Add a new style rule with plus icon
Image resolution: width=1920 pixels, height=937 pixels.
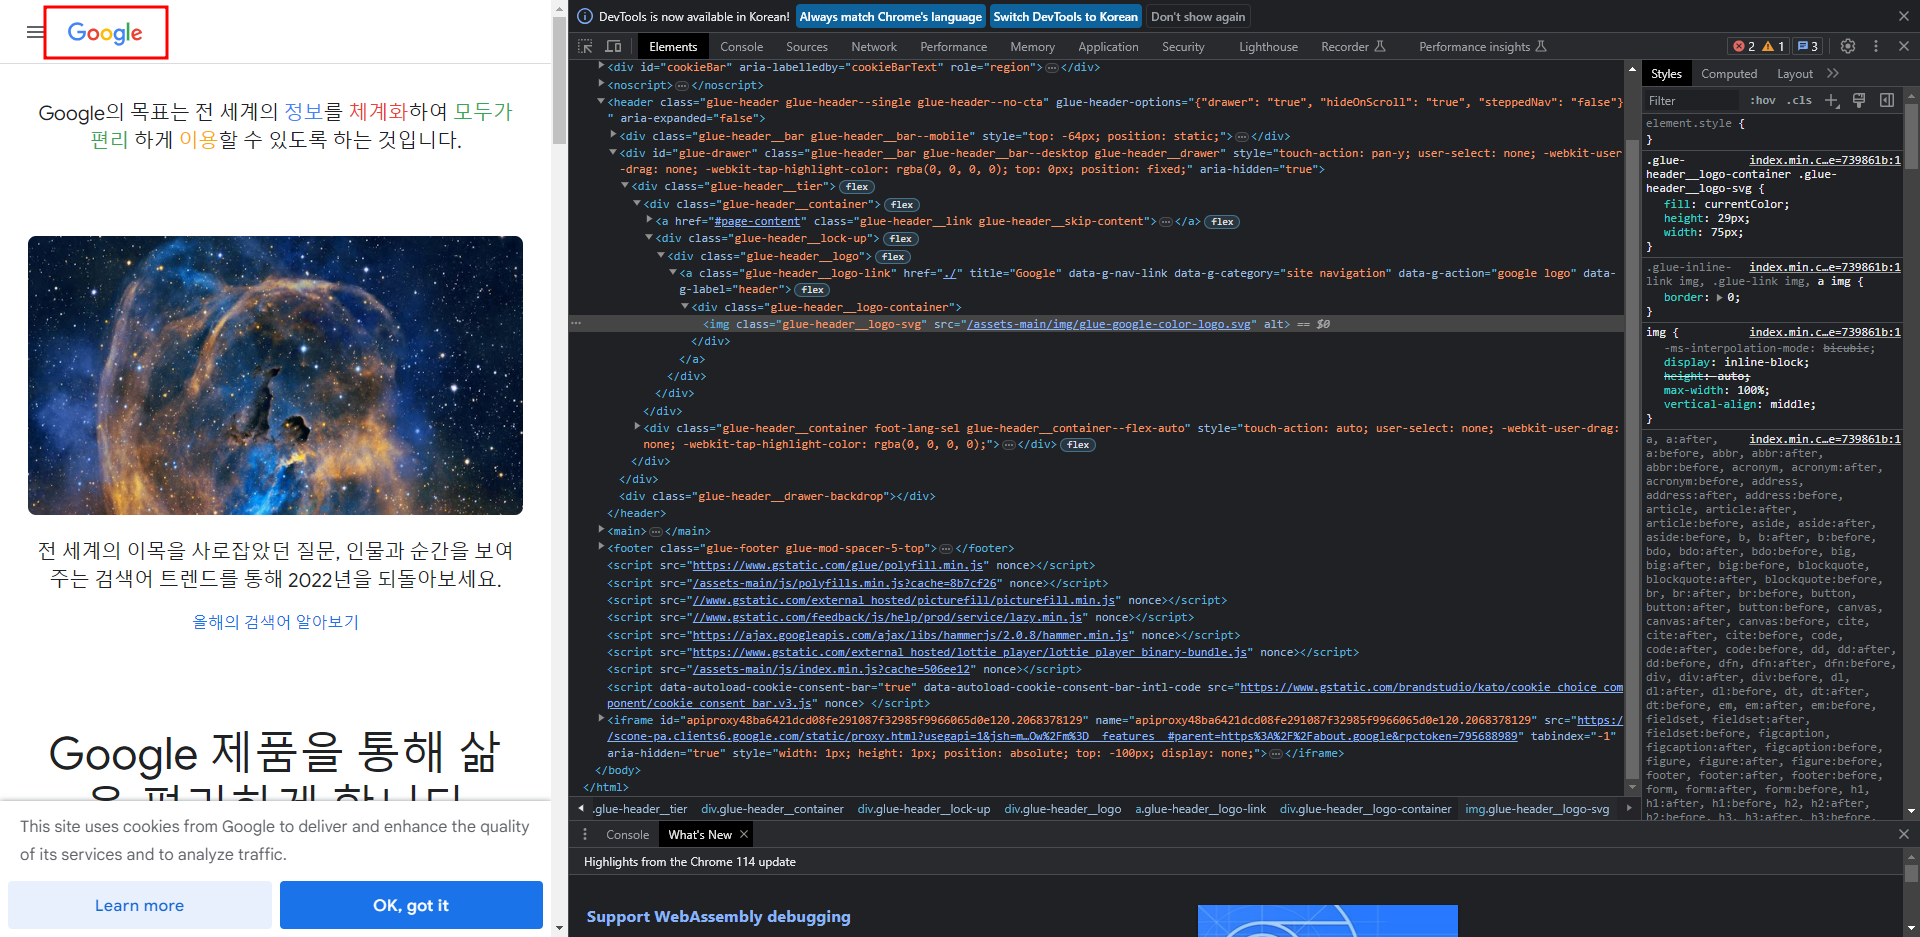pos(1832,100)
